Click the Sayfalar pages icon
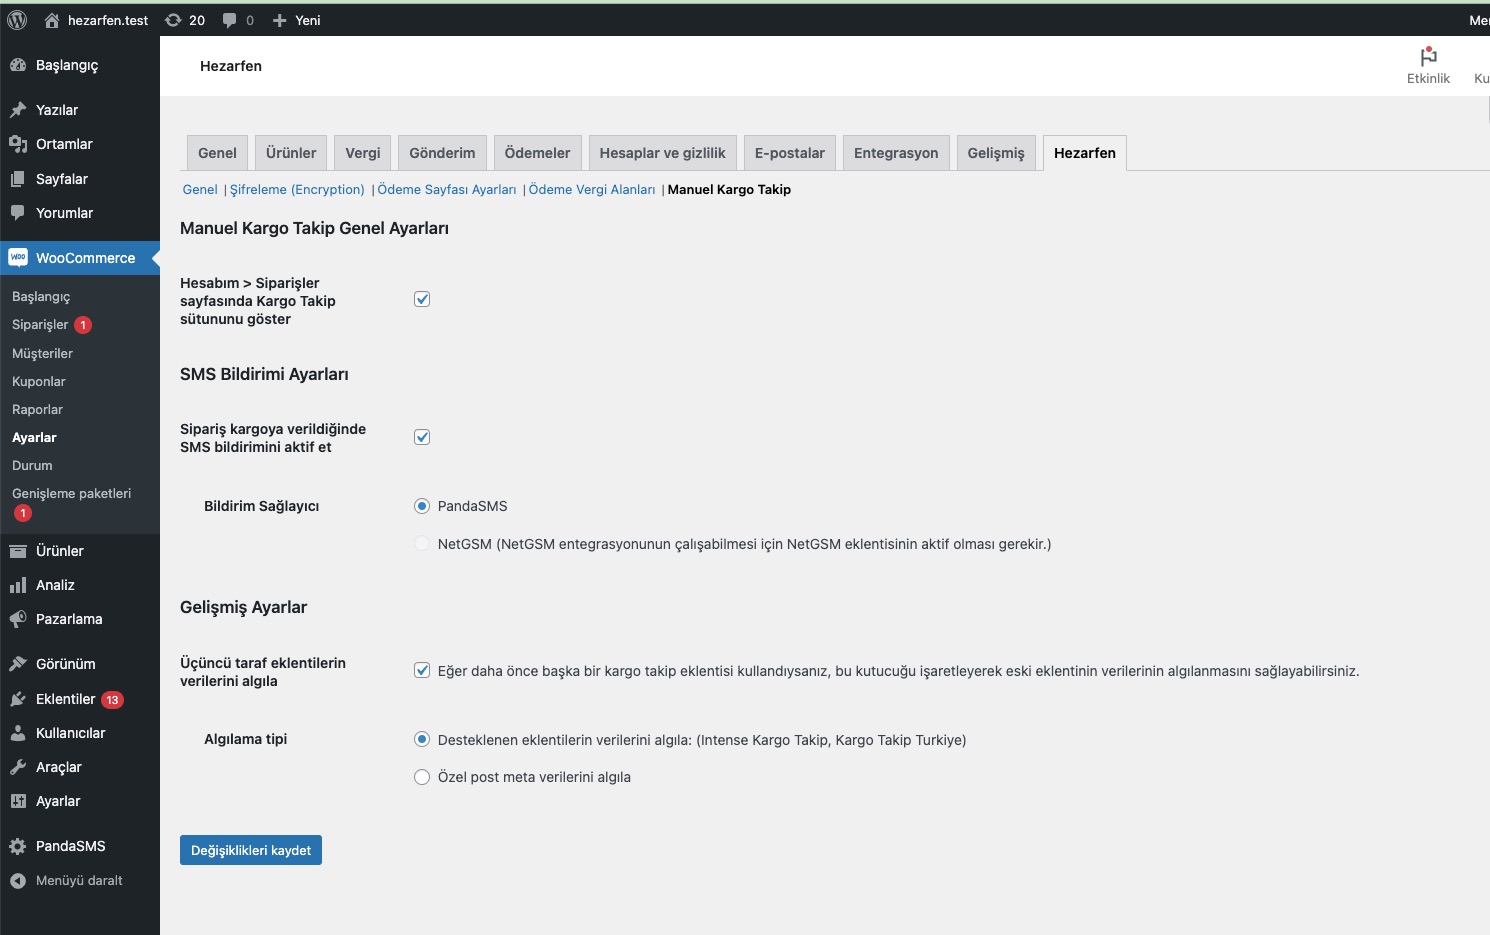 [18, 179]
